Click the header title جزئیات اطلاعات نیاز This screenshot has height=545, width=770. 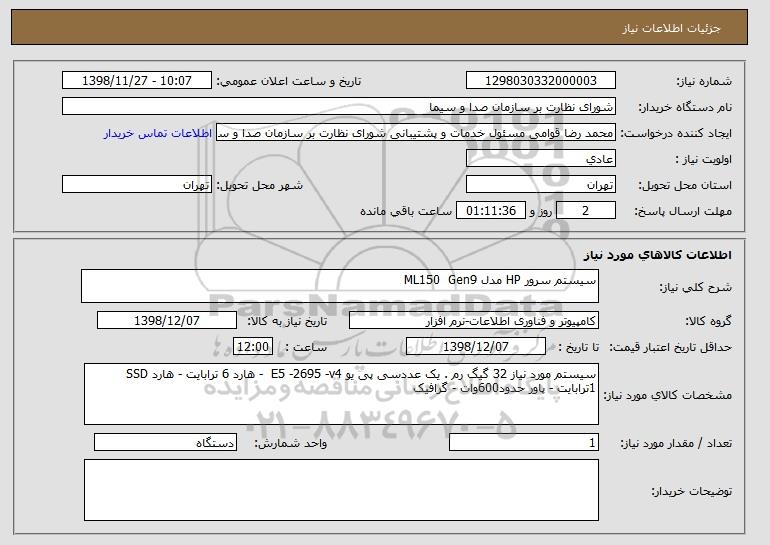(x=671, y=28)
